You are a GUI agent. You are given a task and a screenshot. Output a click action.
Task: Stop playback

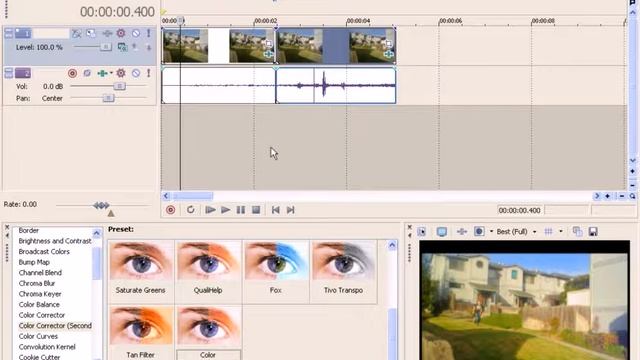click(256, 210)
